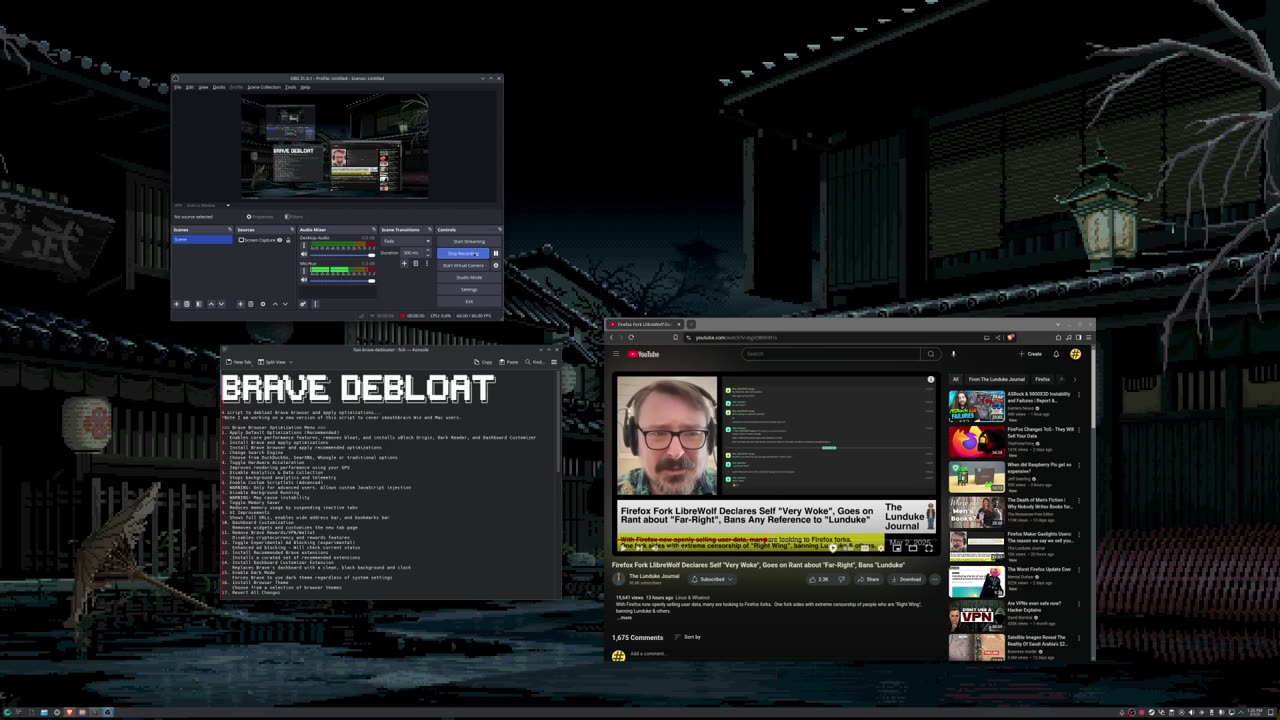Add a scene transition with plus icon
The image size is (1280, 720).
pos(404,264)
